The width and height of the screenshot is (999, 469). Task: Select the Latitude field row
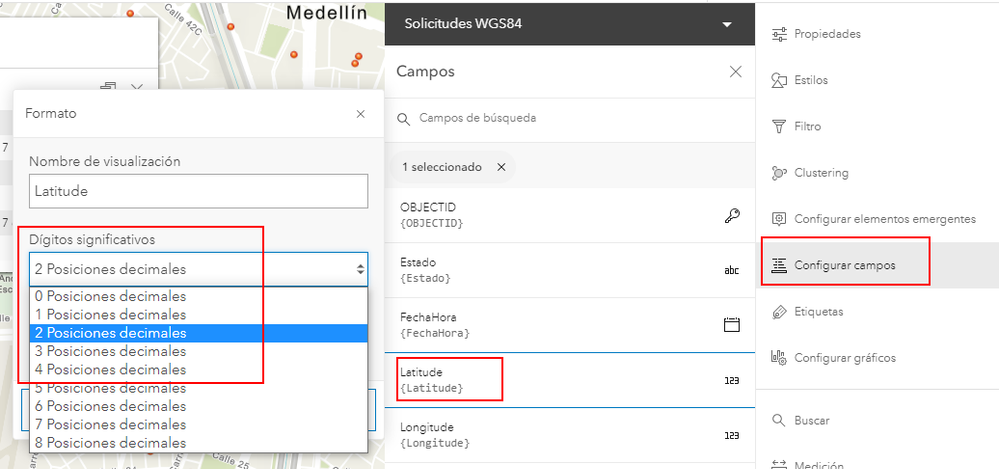tap(570, 380)
